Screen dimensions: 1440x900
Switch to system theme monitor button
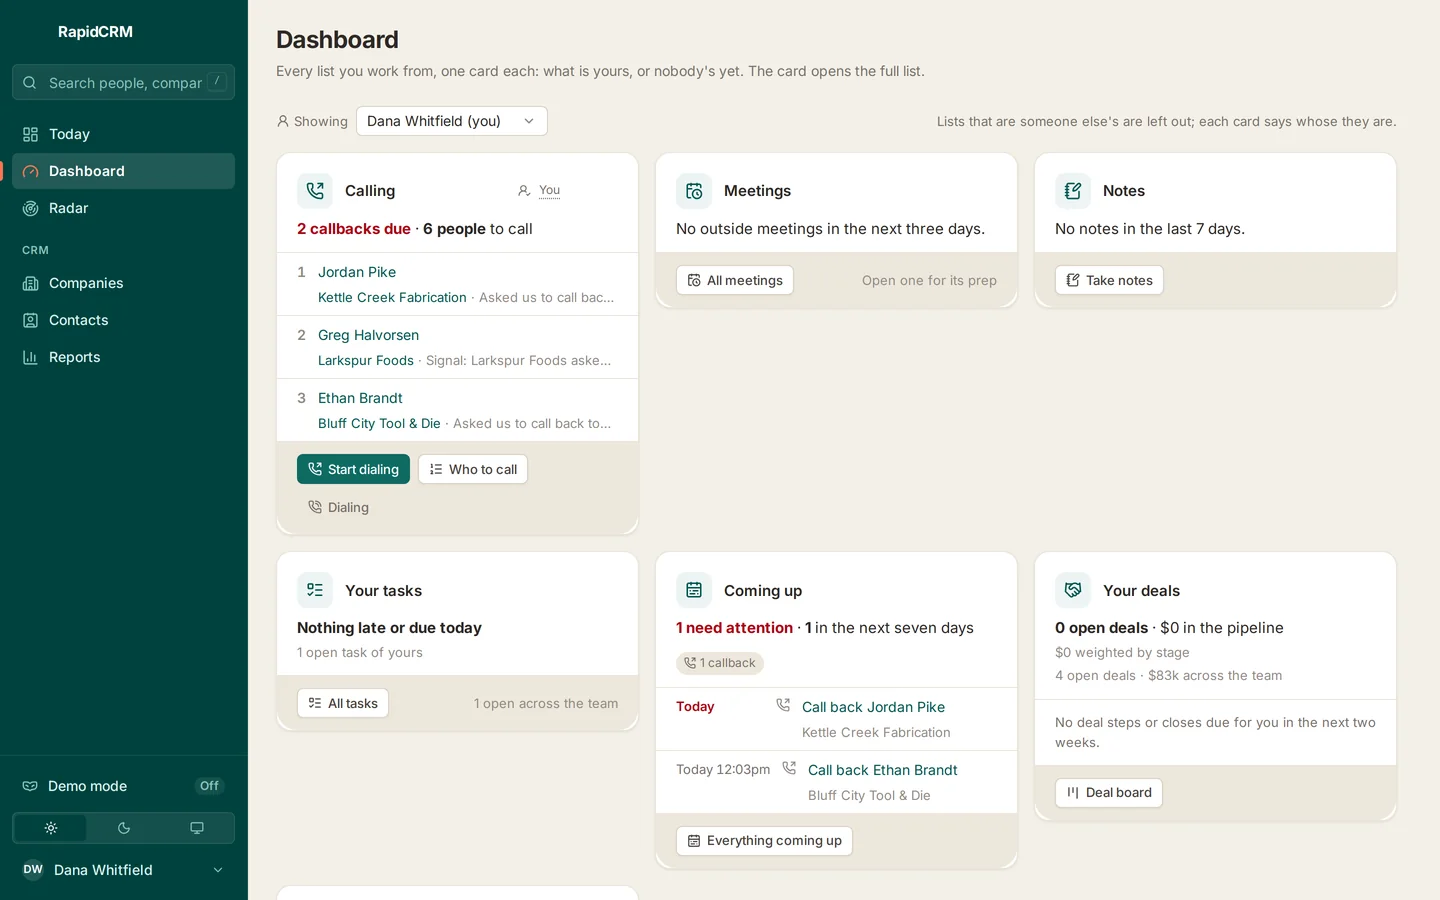tap(197, 828)
